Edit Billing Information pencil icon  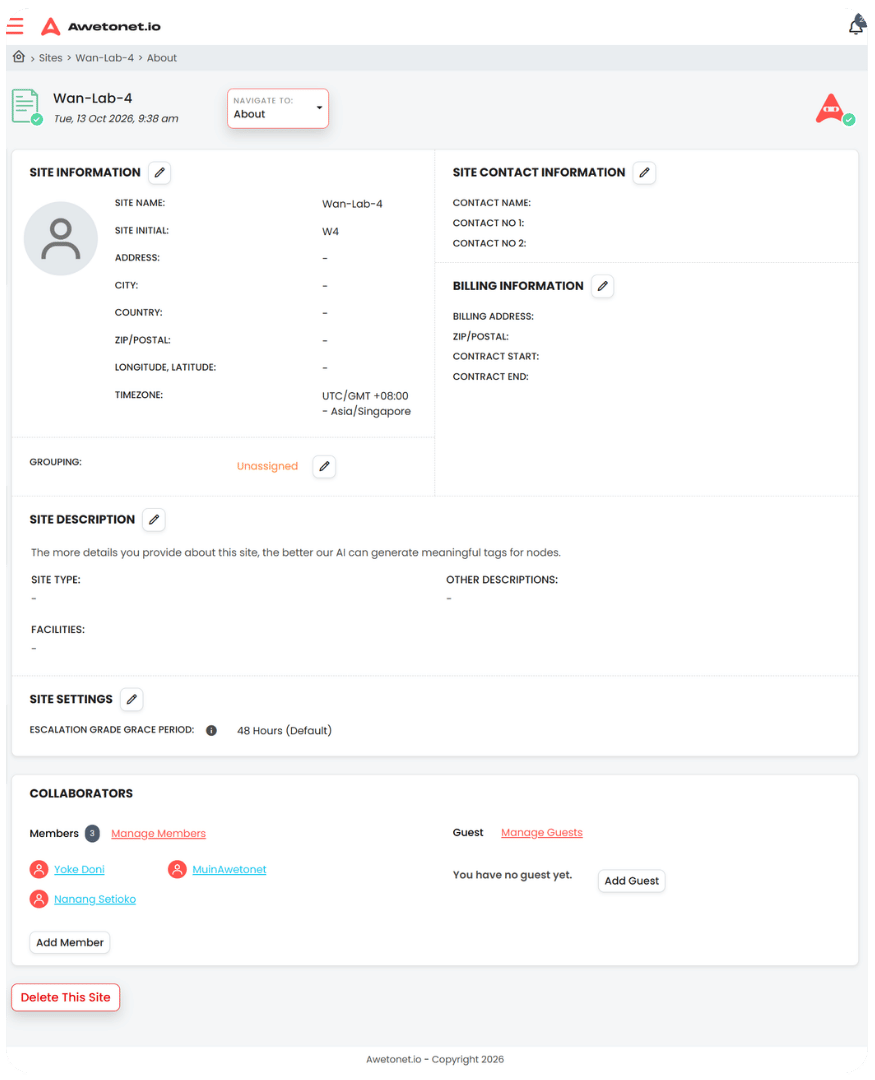(x=603, y=286)
